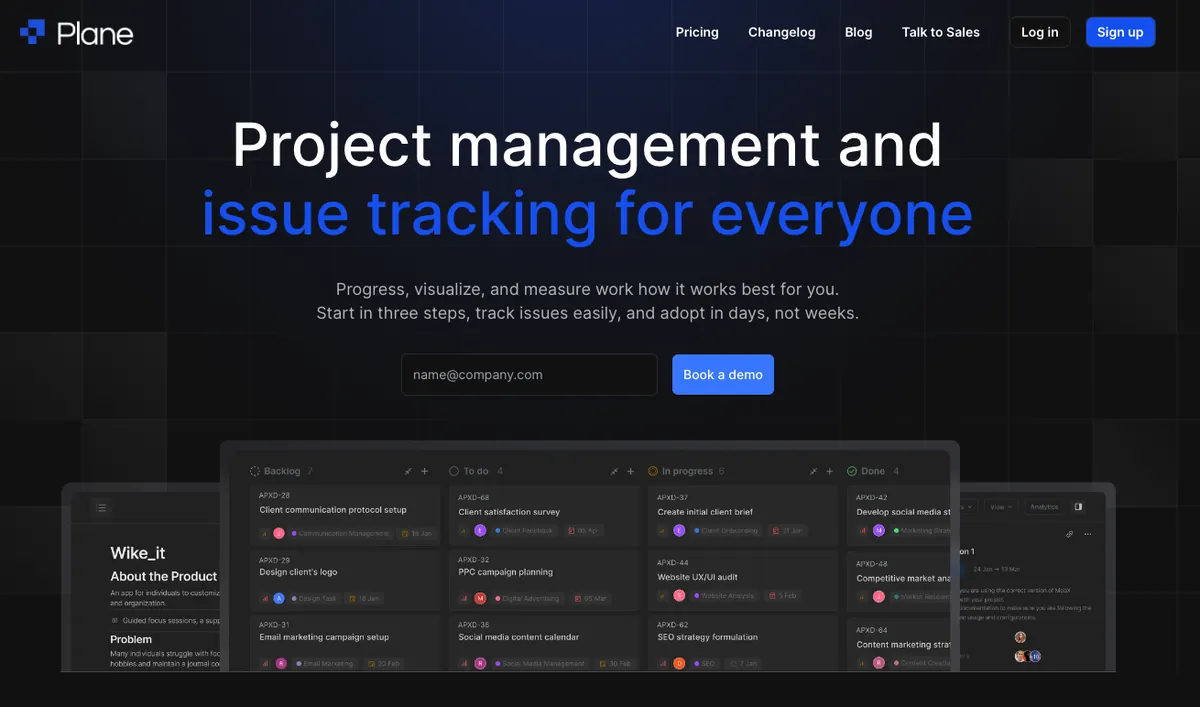Click the copy link icon in the cycle panel

(1069, 534)
